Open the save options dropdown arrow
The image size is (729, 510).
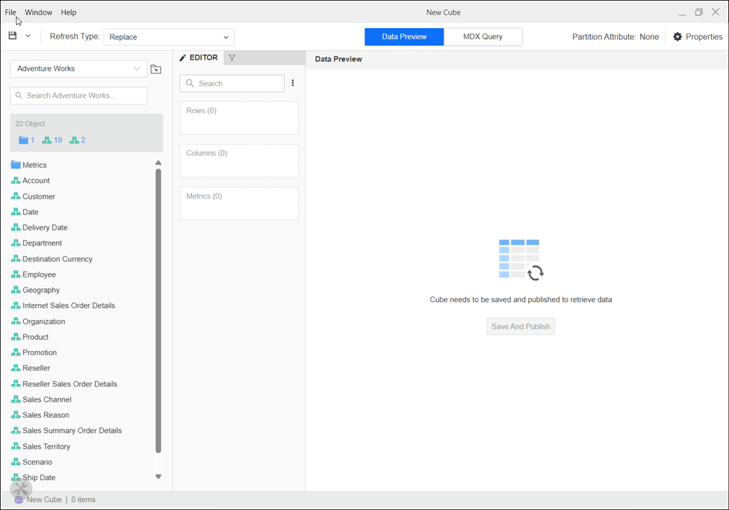pos(28,36)
